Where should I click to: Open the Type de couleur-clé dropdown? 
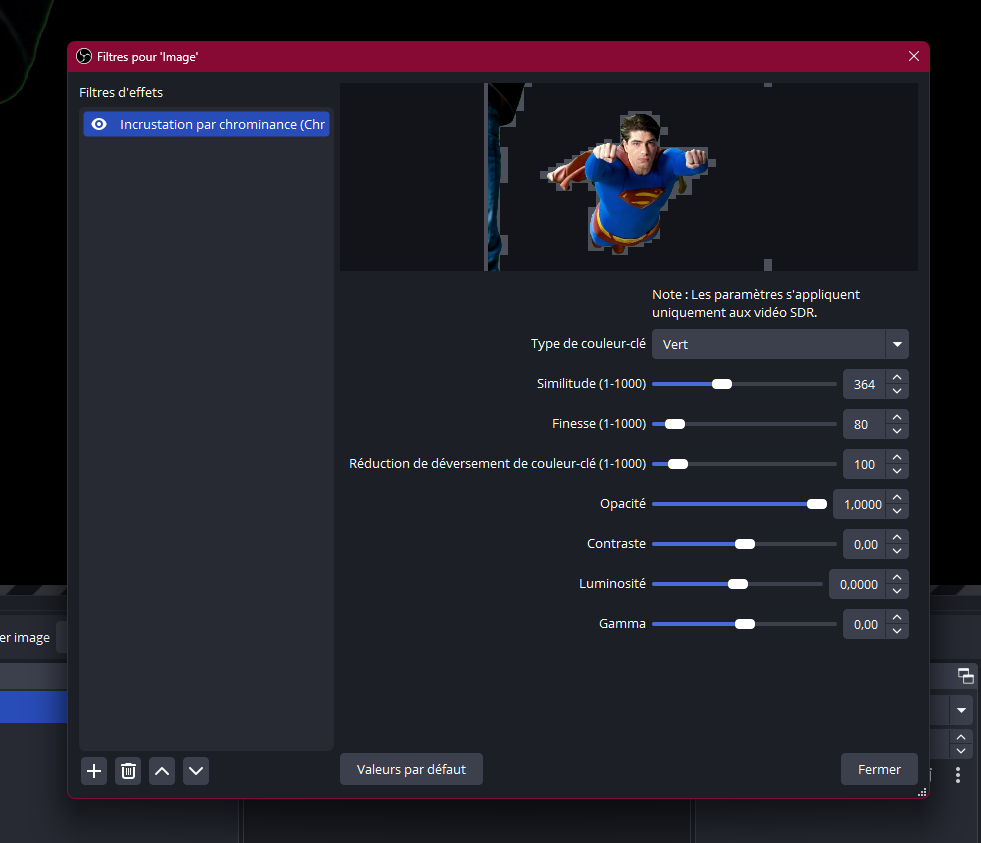[x=780, y=344]
